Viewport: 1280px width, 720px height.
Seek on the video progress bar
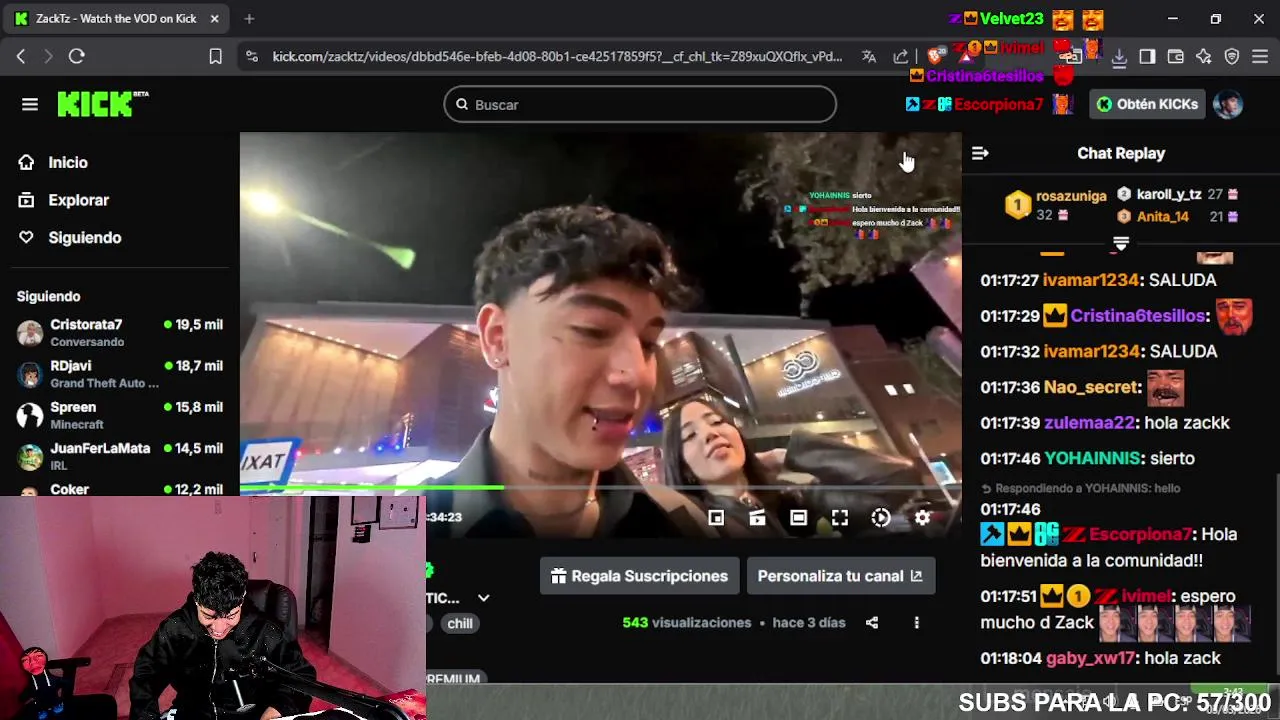pyautogui.click(x=600, y=489)
